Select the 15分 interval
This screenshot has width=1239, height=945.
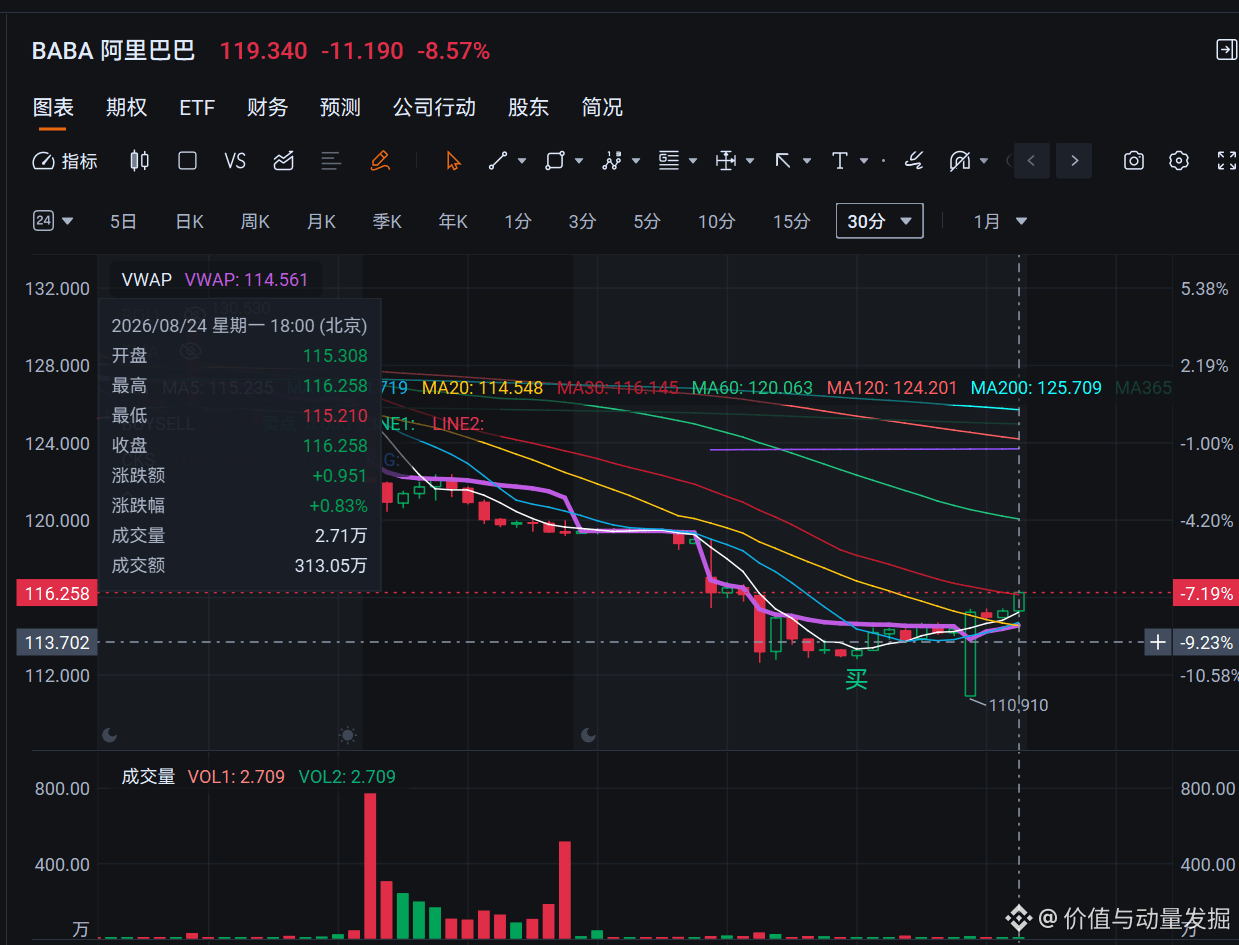tap(791, 222)
